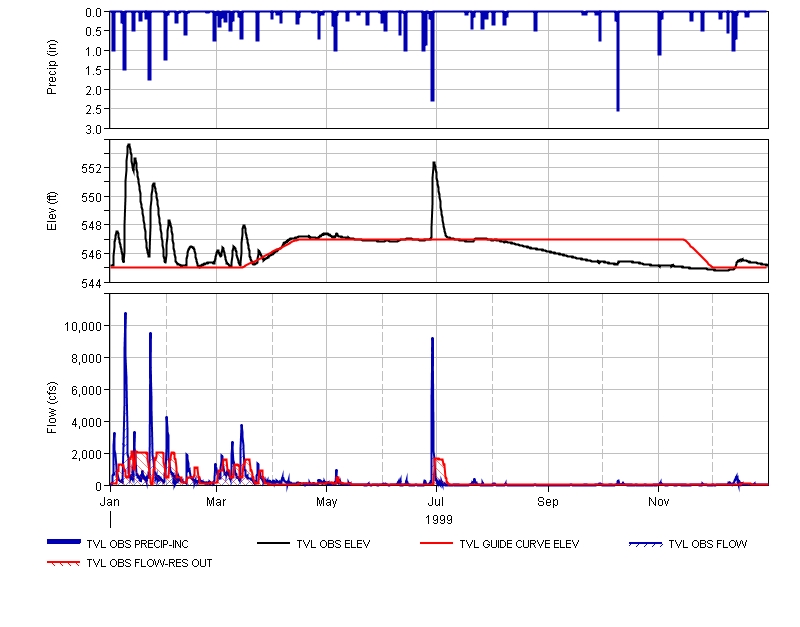Screen dimensions: 800x627
Task: Click the 2,000 flow axis tick label
Action: pos(87,455)
